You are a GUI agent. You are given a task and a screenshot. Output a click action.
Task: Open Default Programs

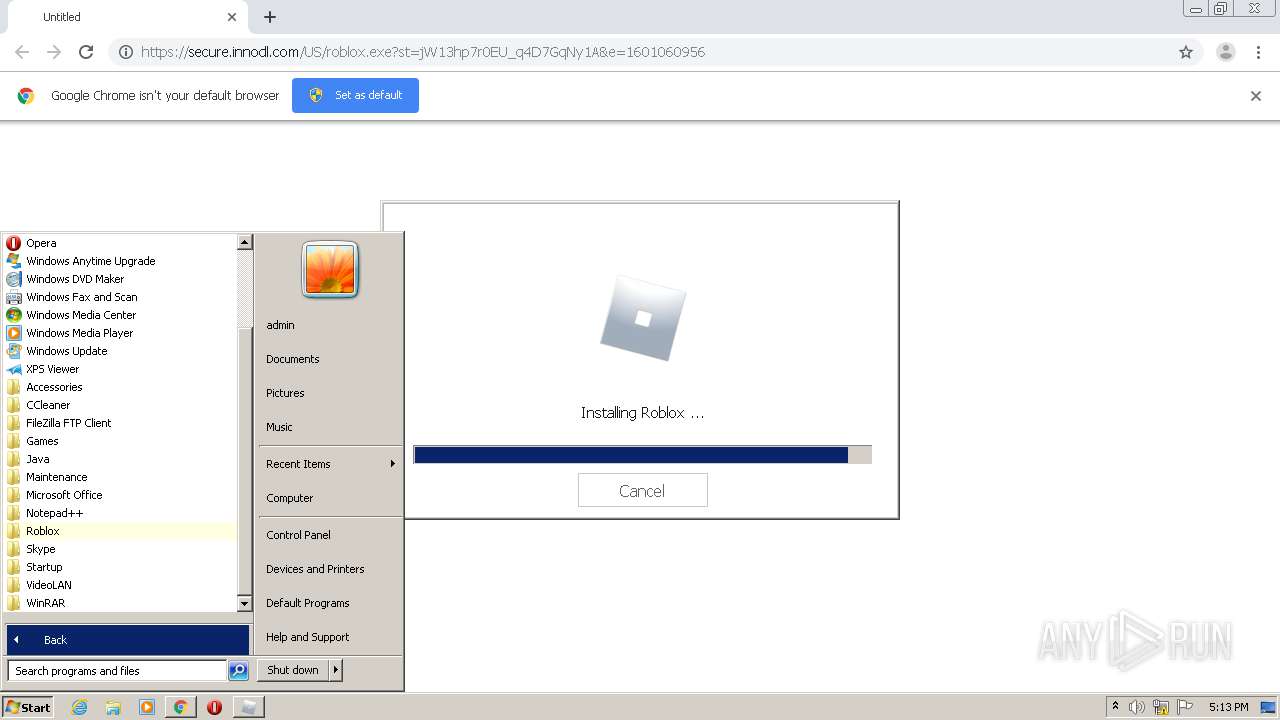[330, 603]
